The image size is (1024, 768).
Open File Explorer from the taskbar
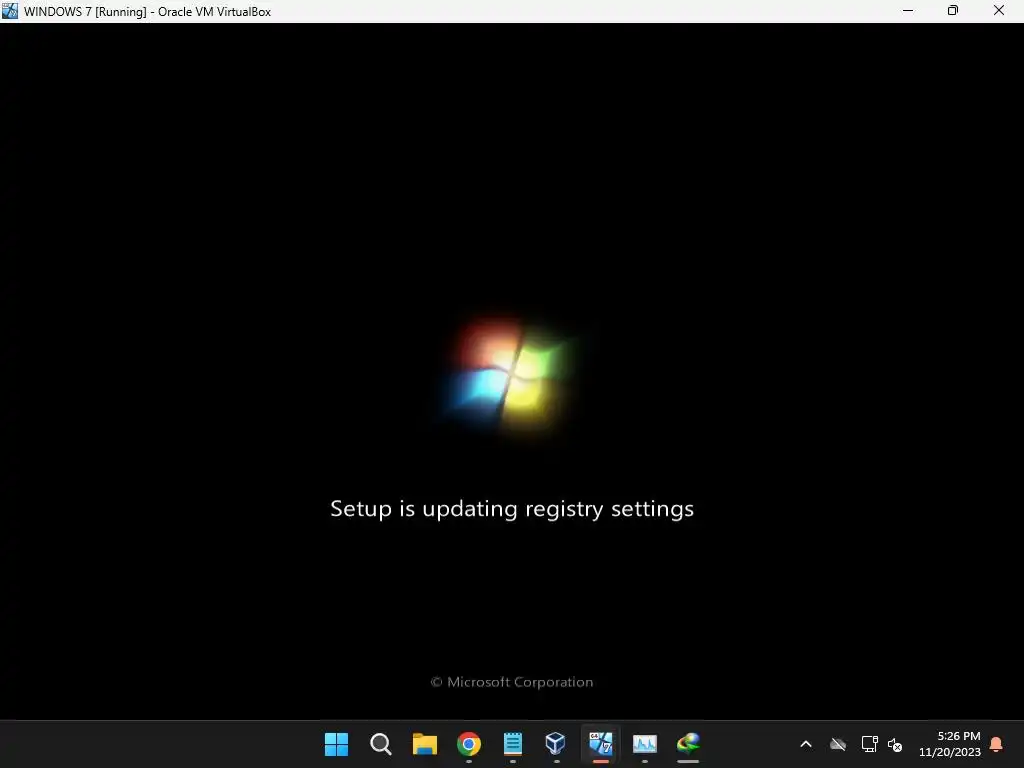click(x=424, y=744)
